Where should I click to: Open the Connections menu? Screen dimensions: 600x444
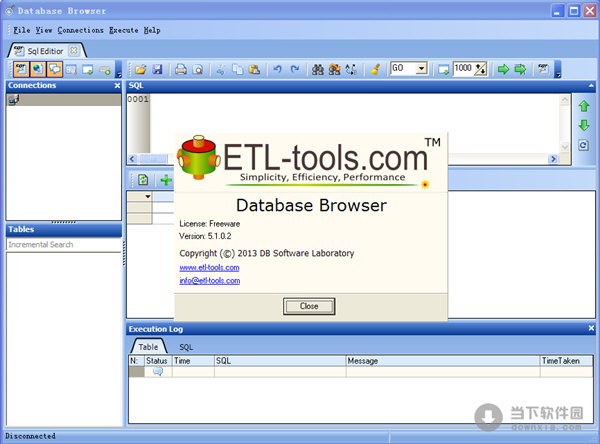(80, 30)
